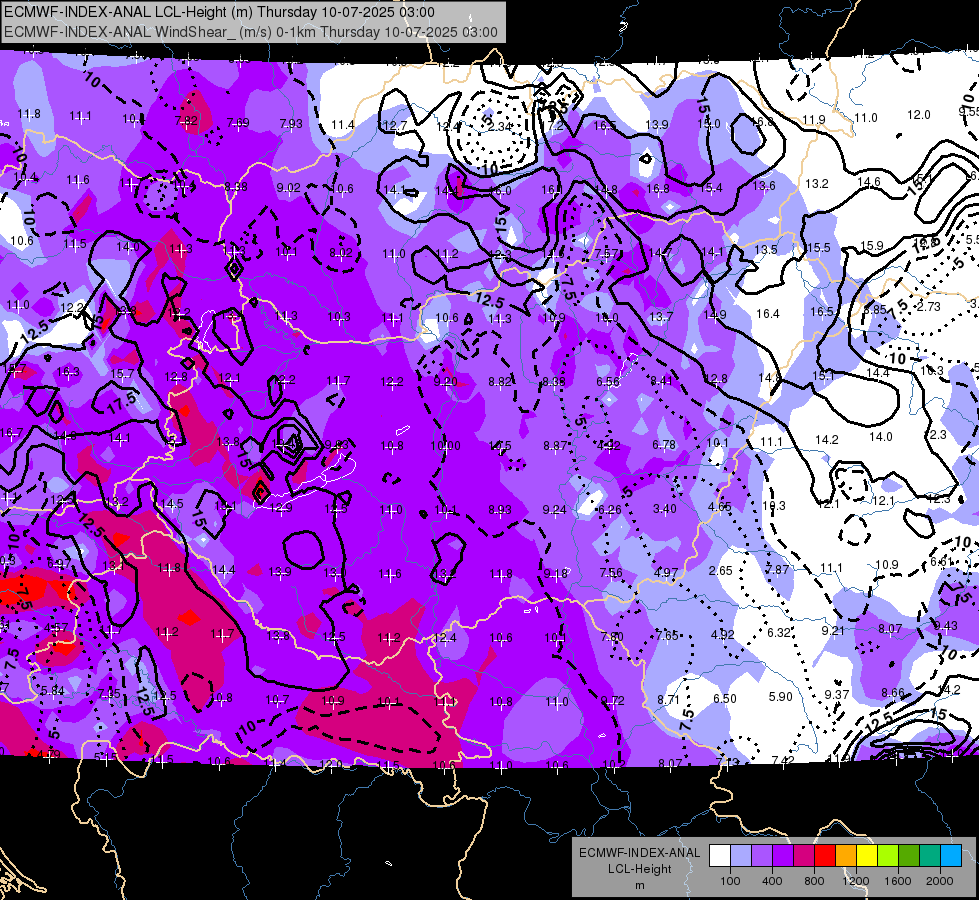Image resolution: width=979 pixels, height=900 pixels.
Task: Click the grid value 9.37
Action: (x=837, y=694)
